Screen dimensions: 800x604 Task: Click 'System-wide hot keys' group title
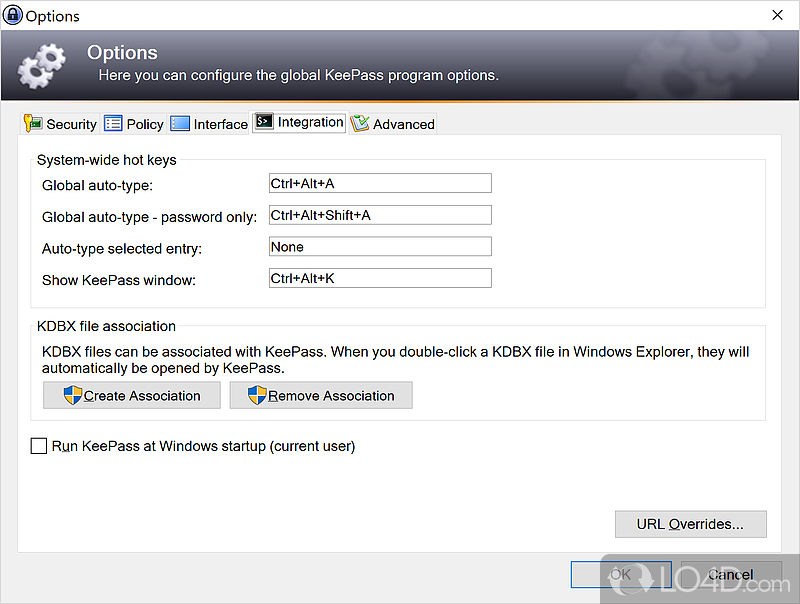pos(107,160)
